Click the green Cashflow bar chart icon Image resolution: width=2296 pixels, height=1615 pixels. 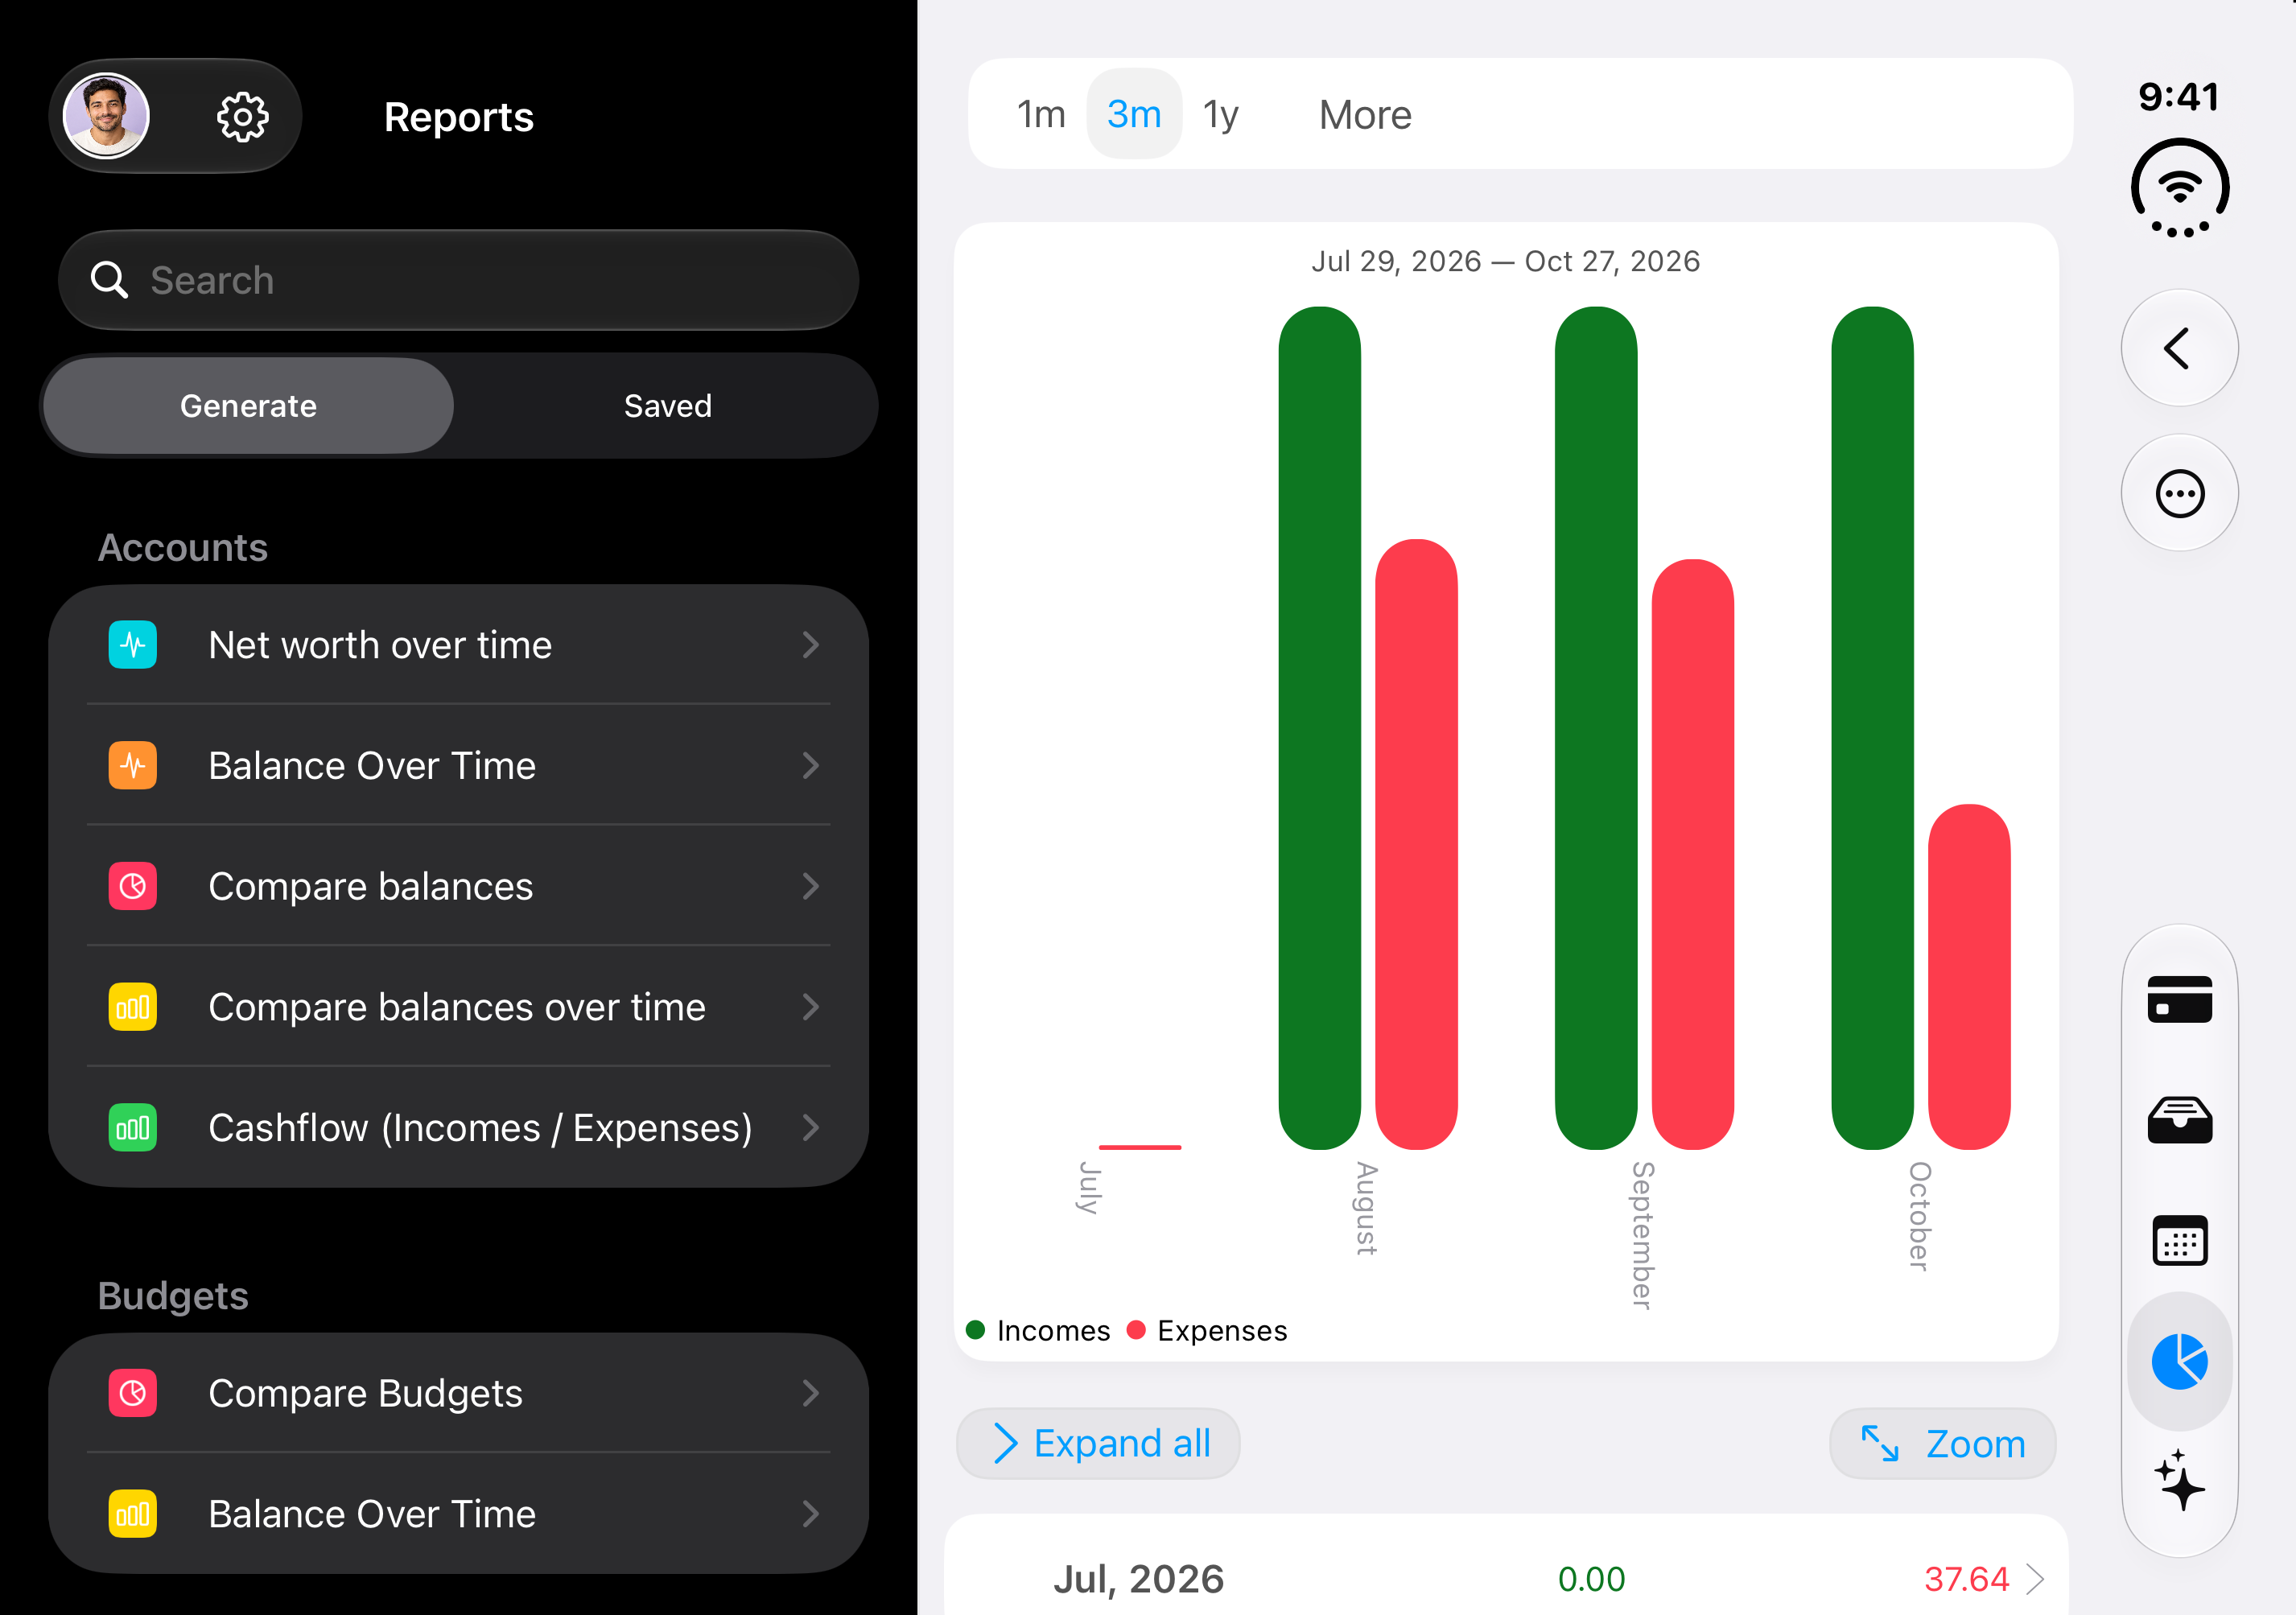133,1128
